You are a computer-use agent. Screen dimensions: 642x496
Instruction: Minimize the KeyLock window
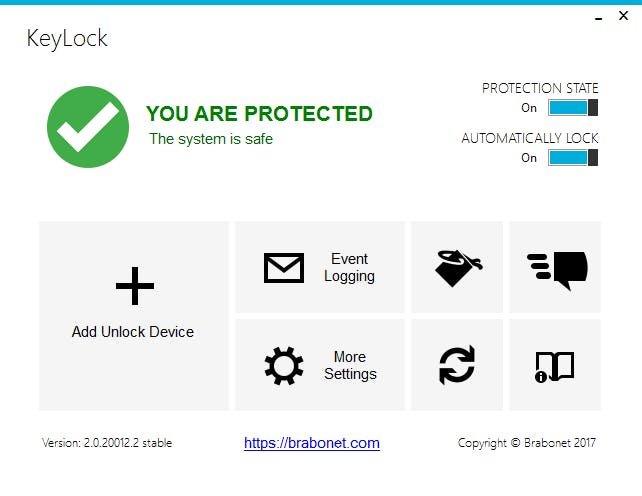click(598, 18)
